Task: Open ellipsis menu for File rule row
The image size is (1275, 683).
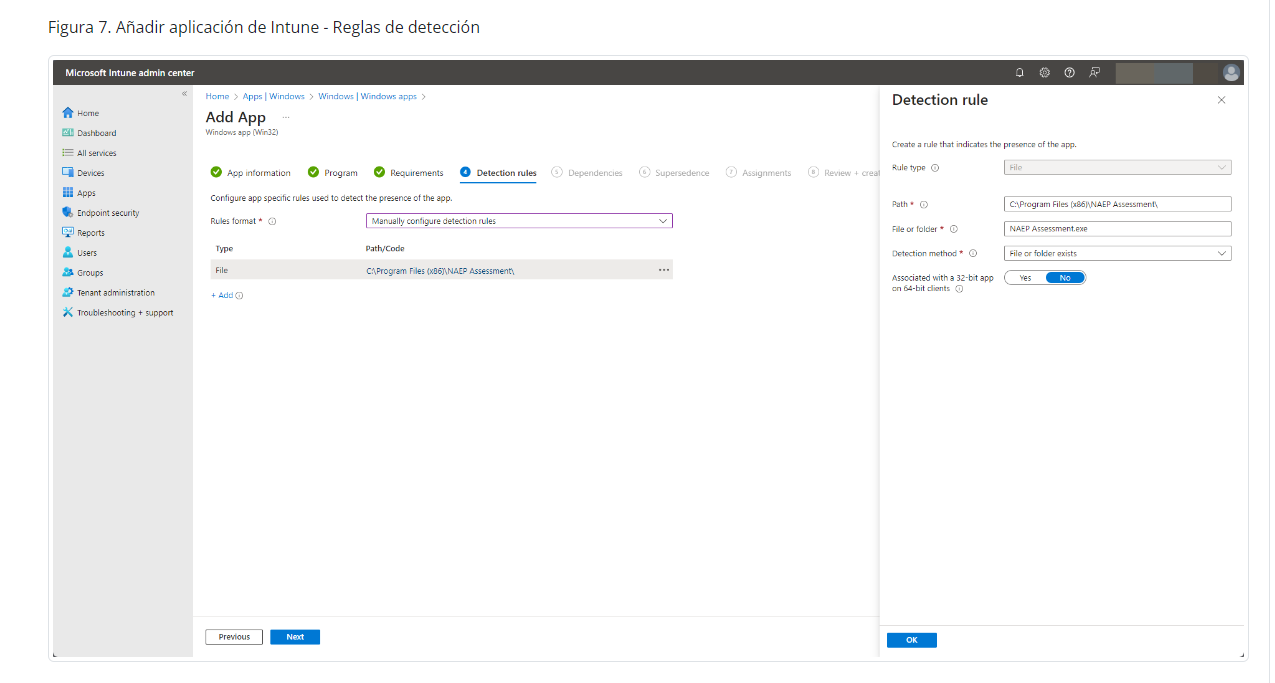Action: (664, 270)
